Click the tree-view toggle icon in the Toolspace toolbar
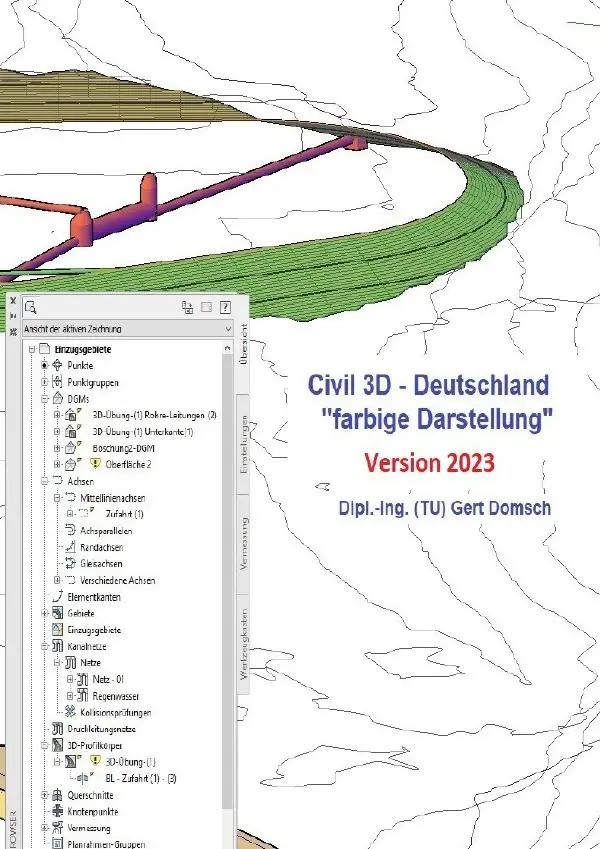Image resolution: width=600 pixels, height=849 pixels. (x=188, y=308)
